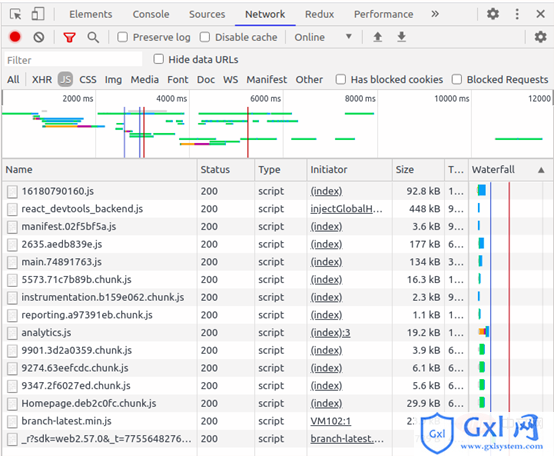Open the Redux tab
Viewport: 554px width, 456px height.
pyautogui.click(x=320, y=14)
